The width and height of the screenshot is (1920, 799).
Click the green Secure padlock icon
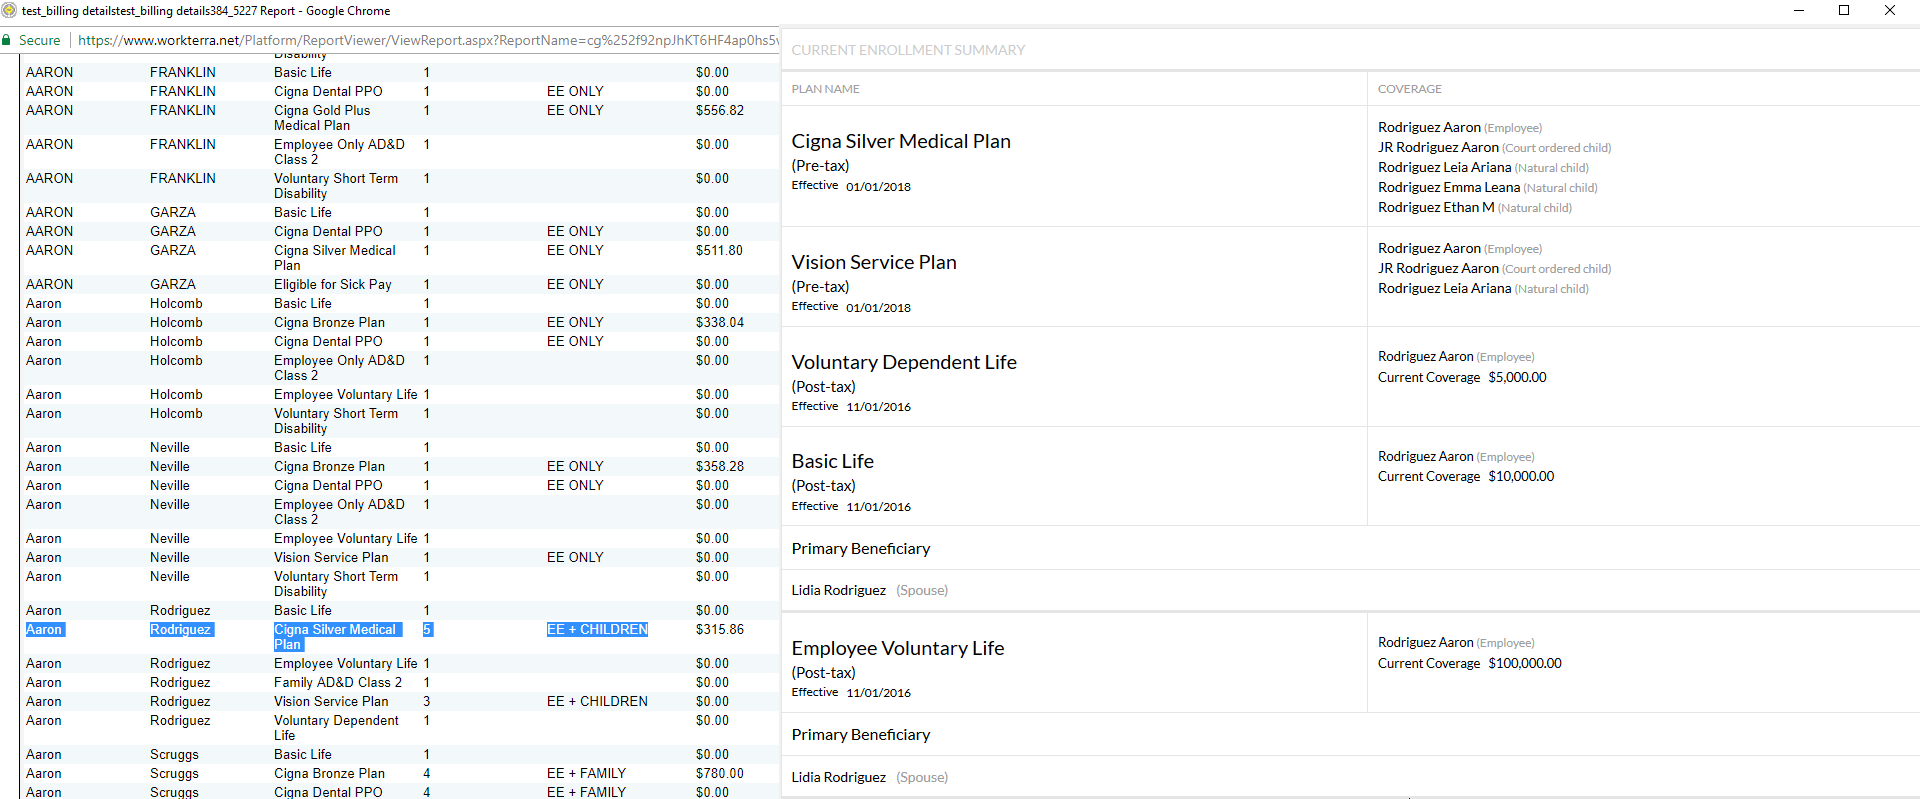point(7,40)
